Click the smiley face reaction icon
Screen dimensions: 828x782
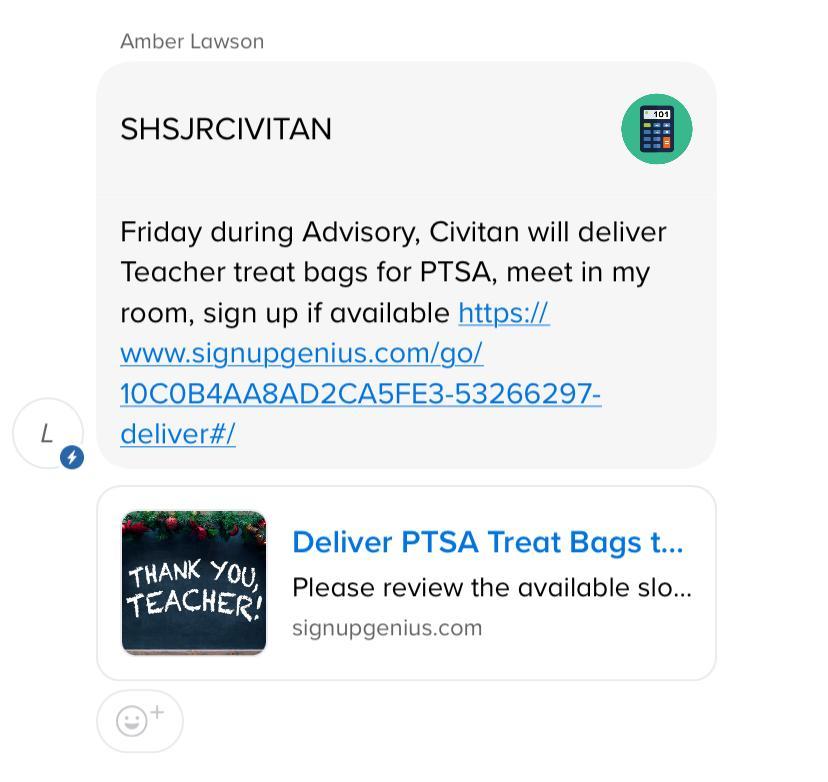click(131, 721)
